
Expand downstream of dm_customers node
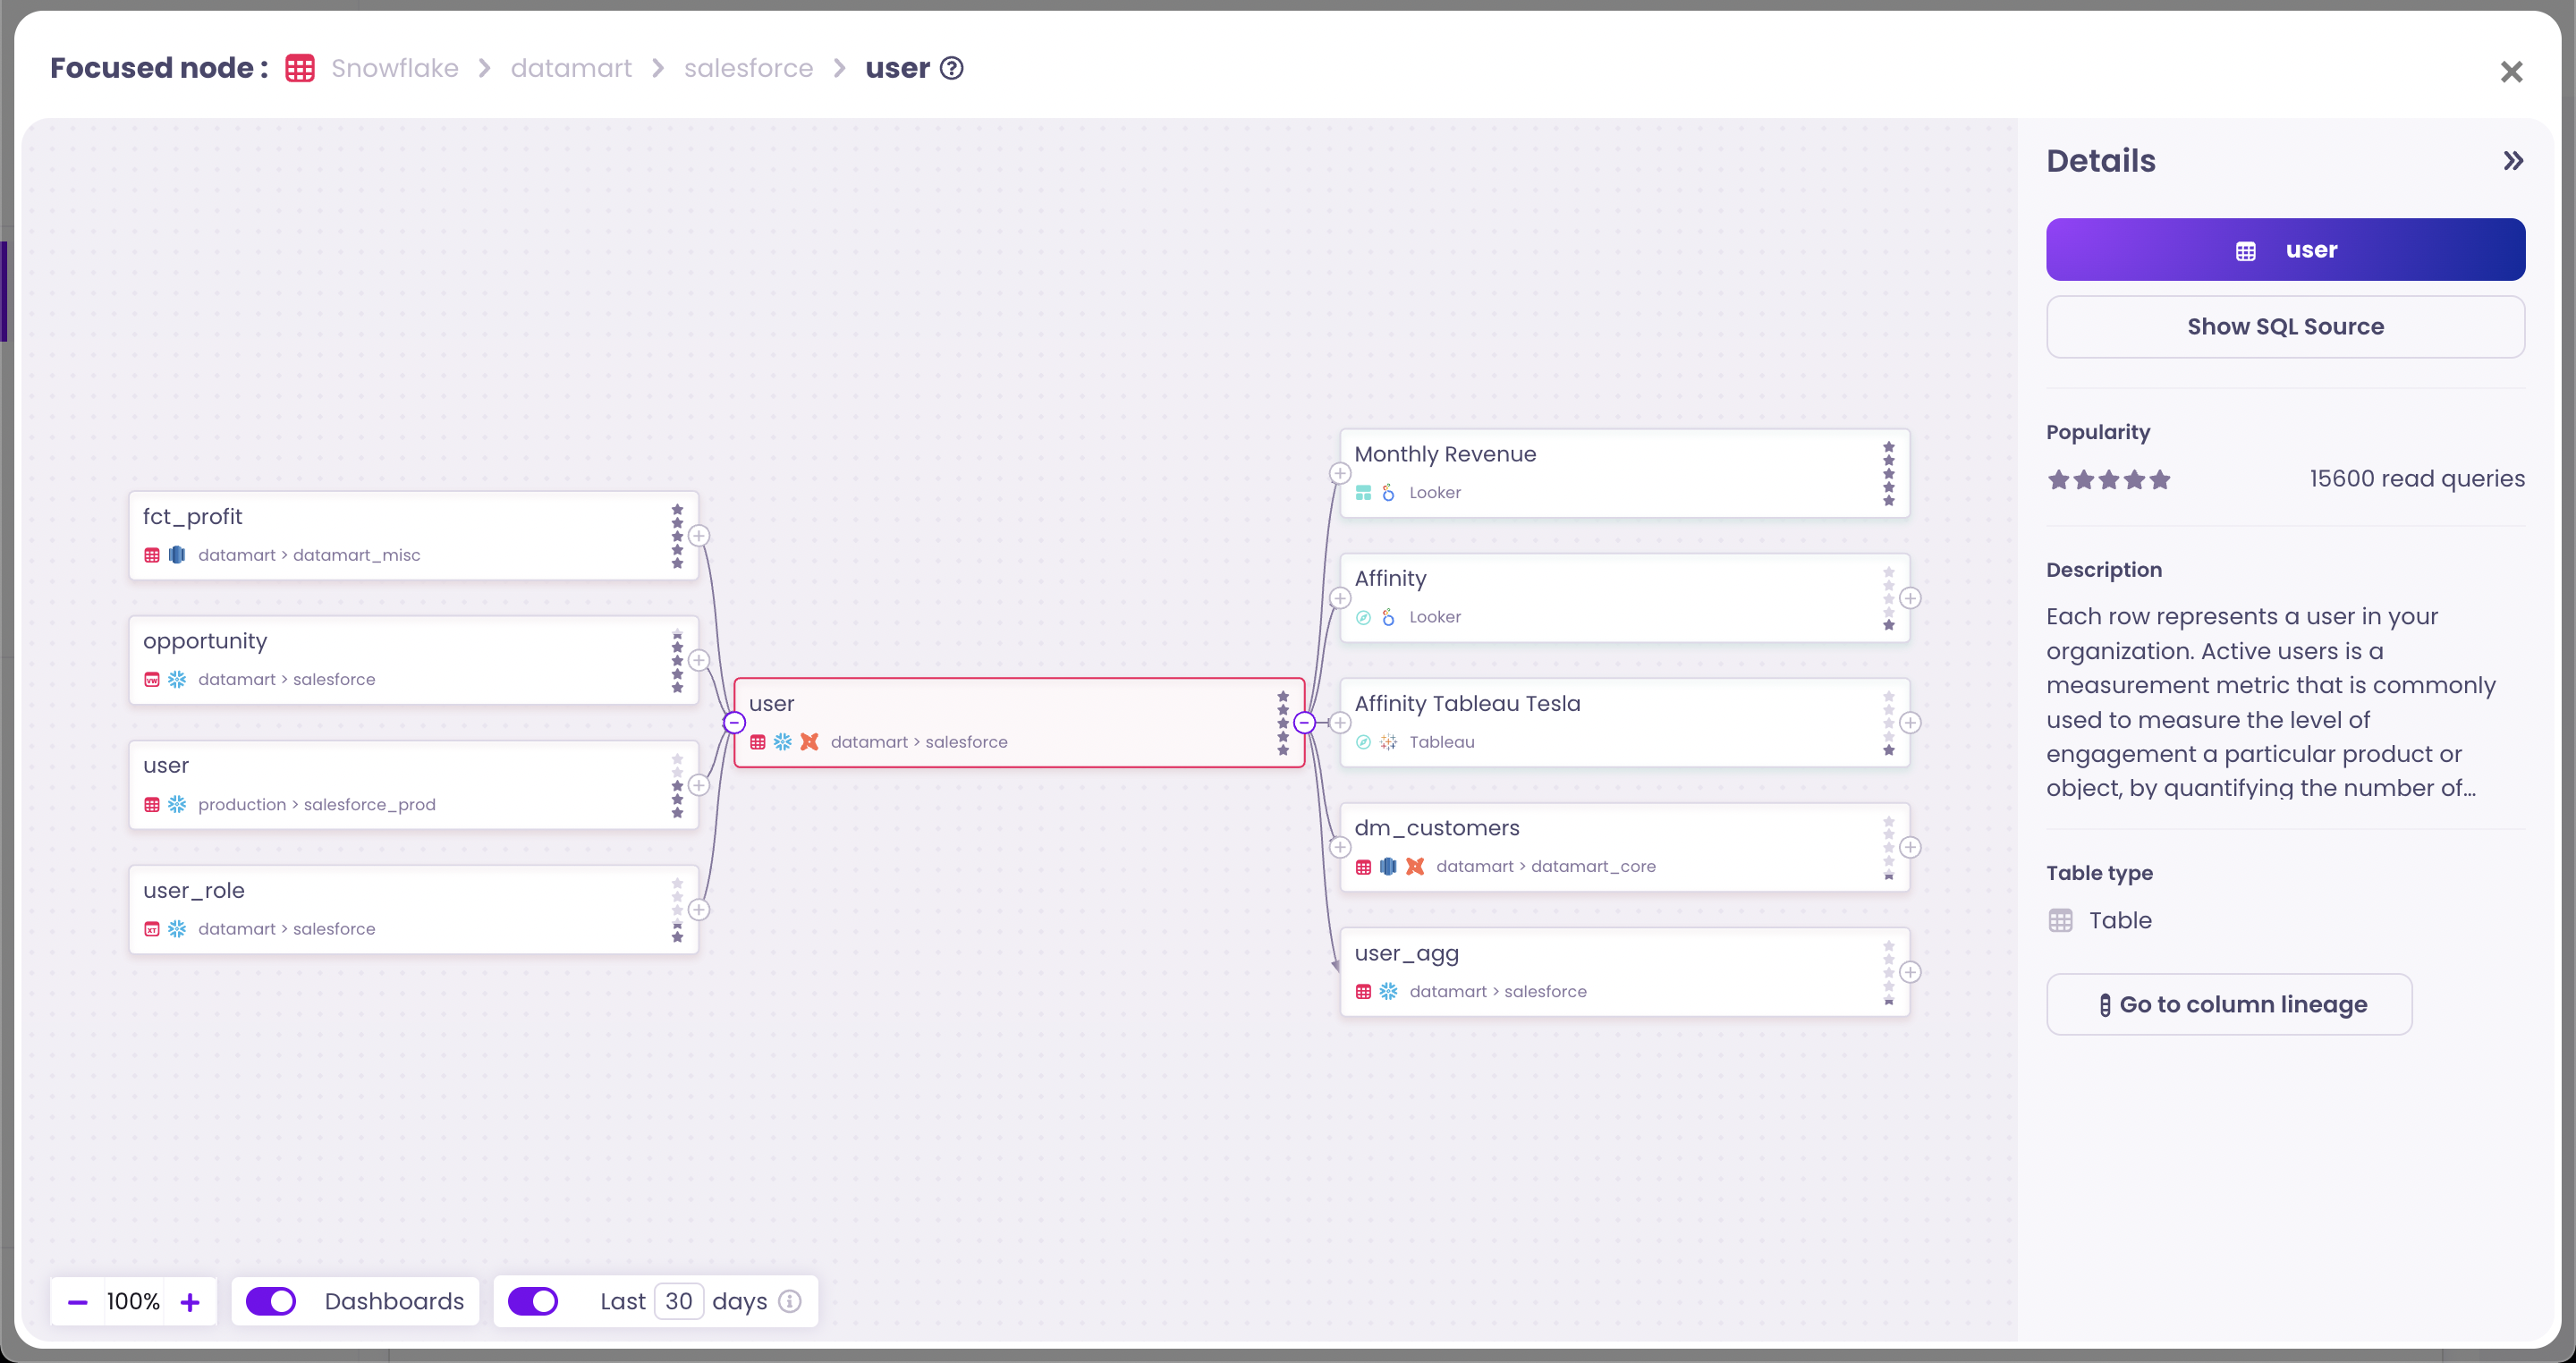(x=1910, y=847)
